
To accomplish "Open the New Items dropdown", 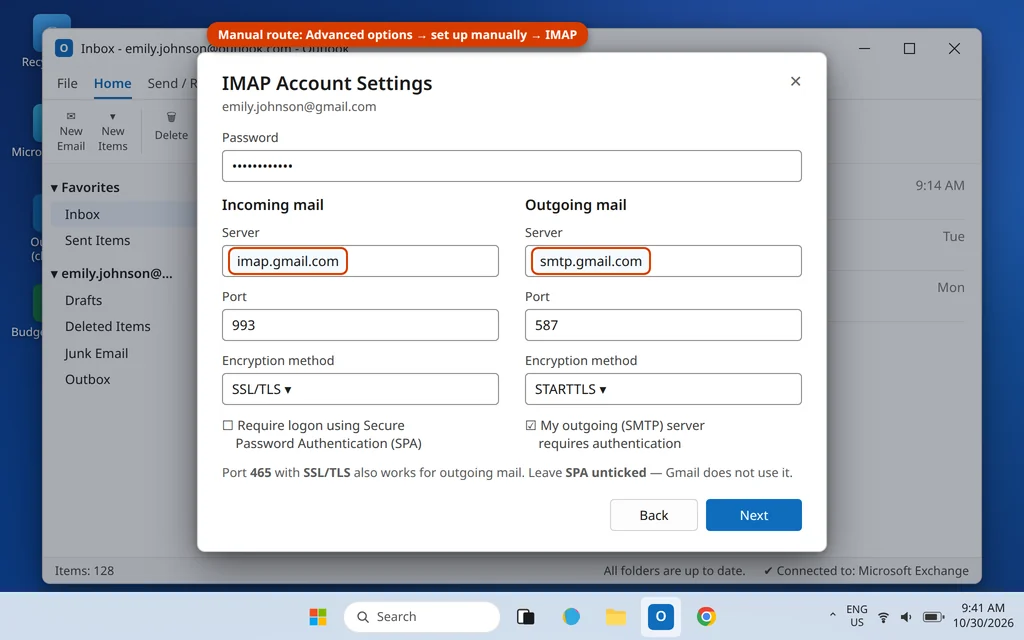I will 112,131.
